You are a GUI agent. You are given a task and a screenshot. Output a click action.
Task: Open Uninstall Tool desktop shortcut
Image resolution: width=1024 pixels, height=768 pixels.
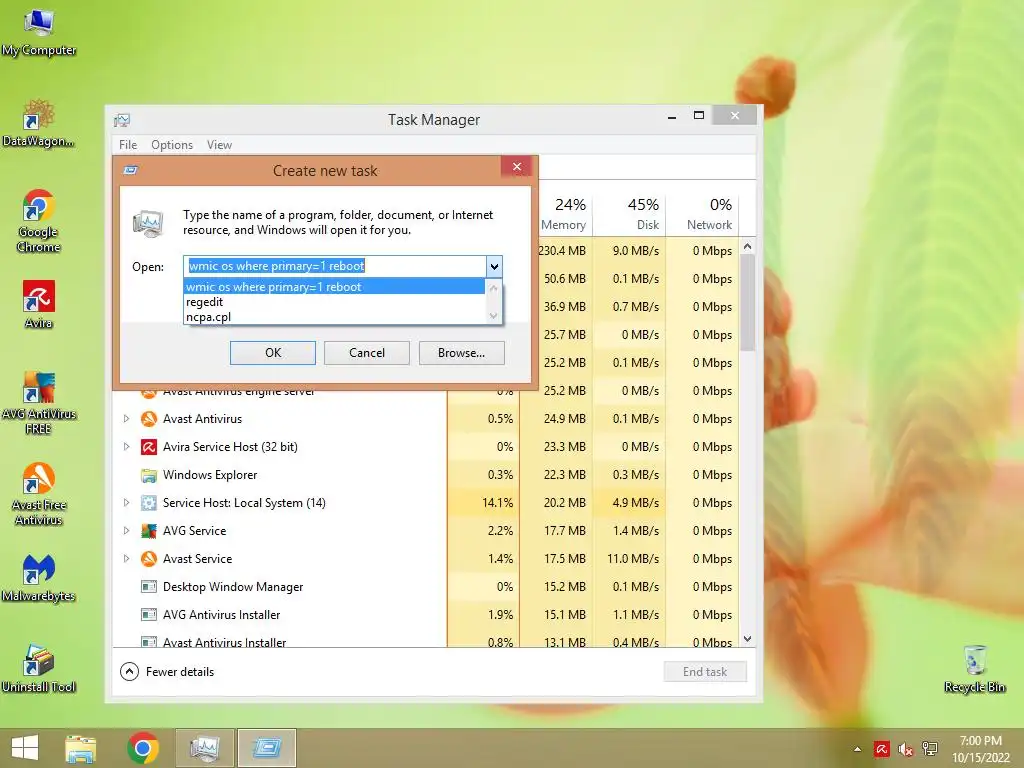pyautogui.click(x=39, y=669)
